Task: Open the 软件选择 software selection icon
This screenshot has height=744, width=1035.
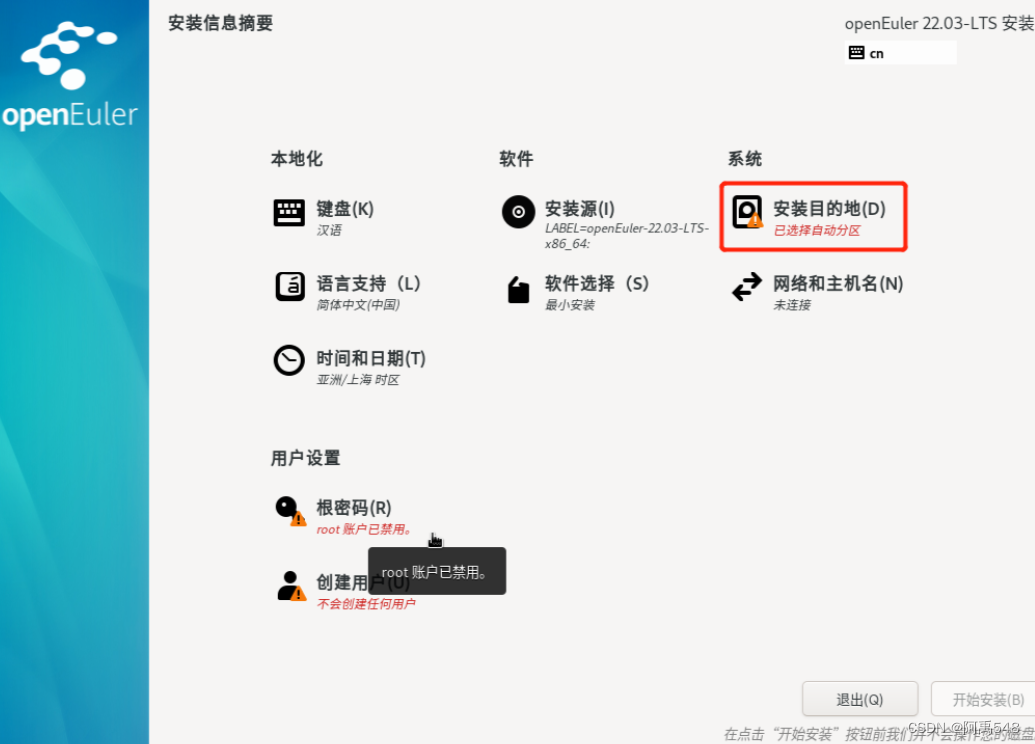Action: click(x=517, y=288)
